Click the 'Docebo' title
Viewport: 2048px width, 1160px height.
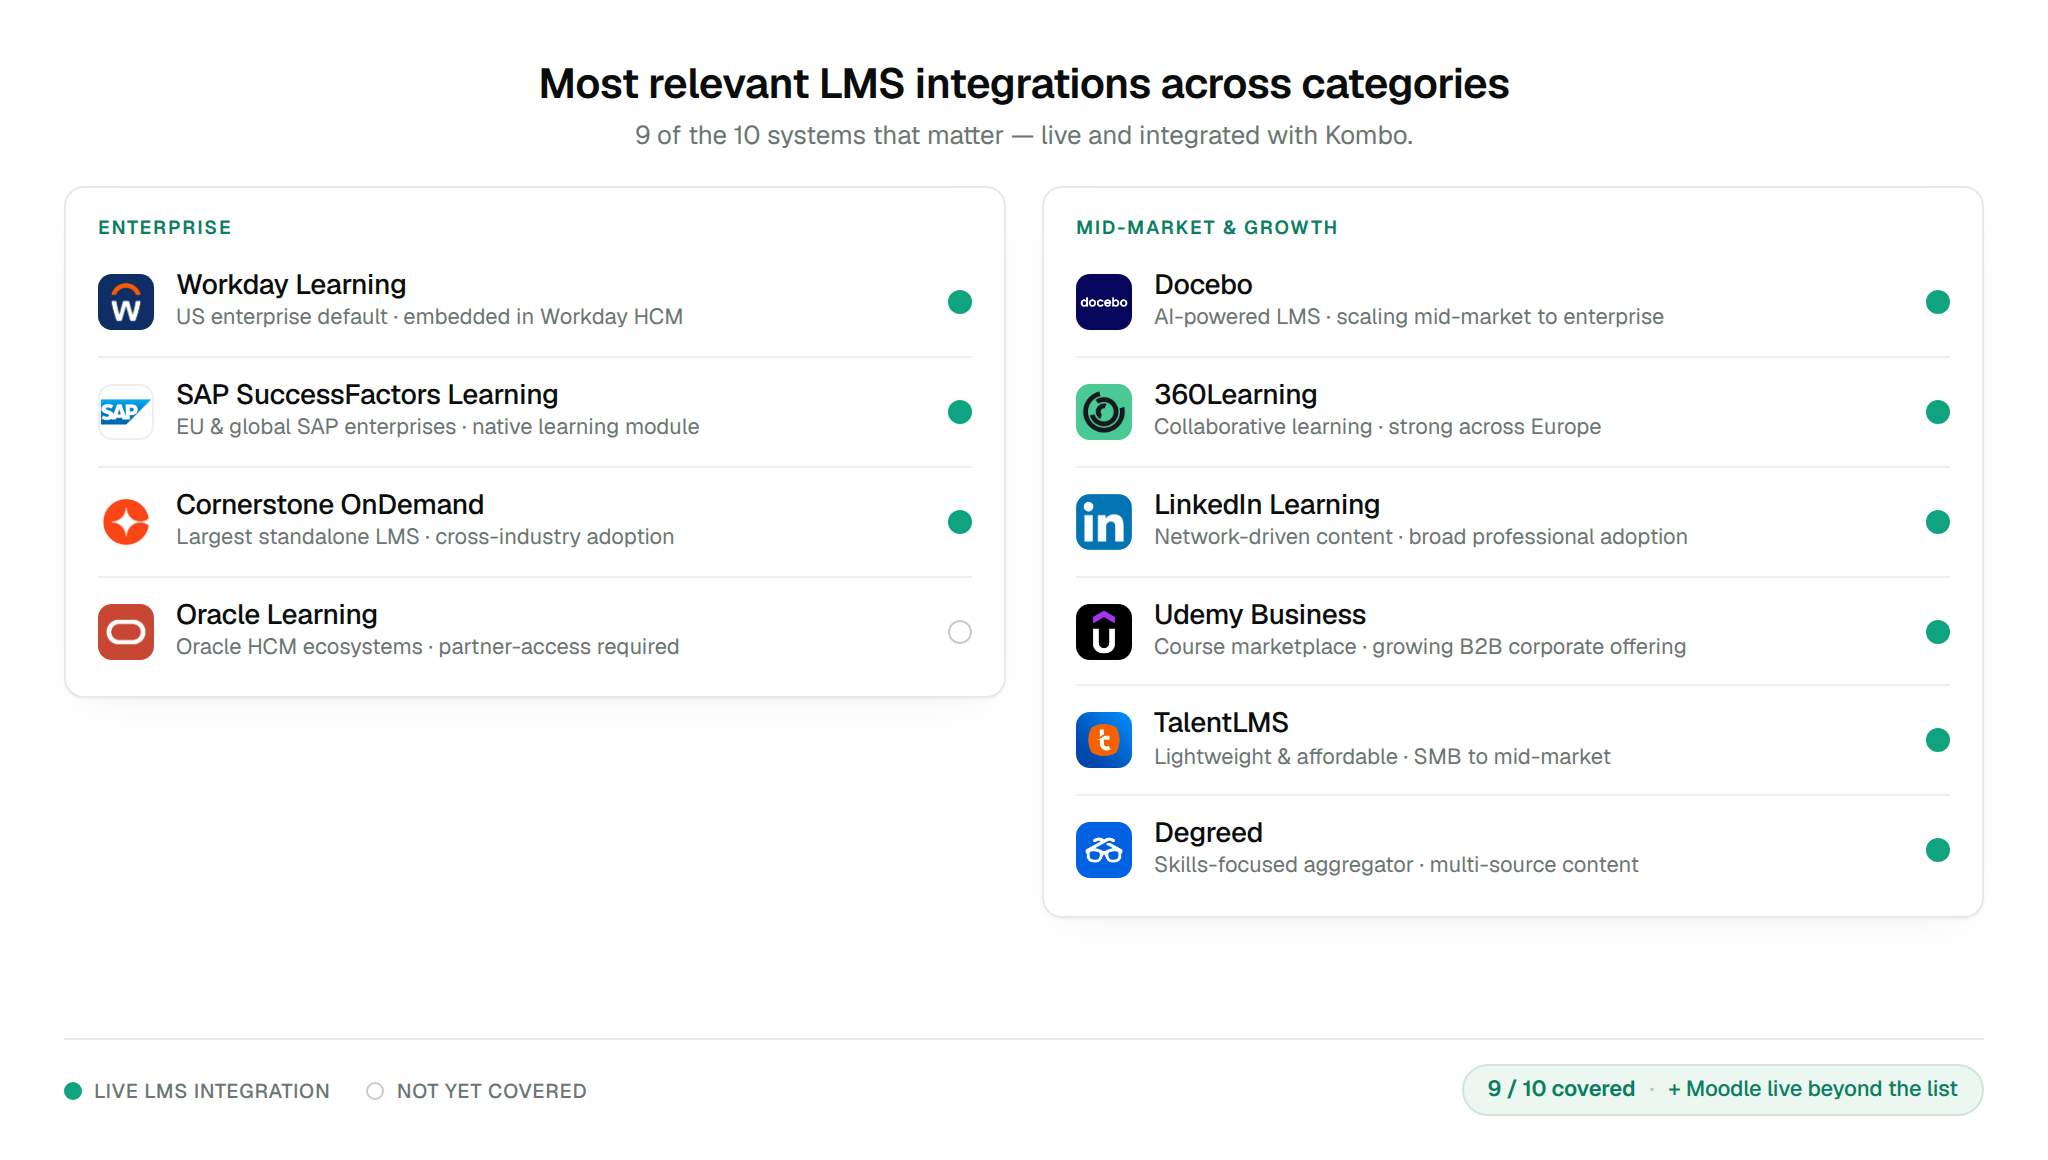click(x=1203, y=285)
